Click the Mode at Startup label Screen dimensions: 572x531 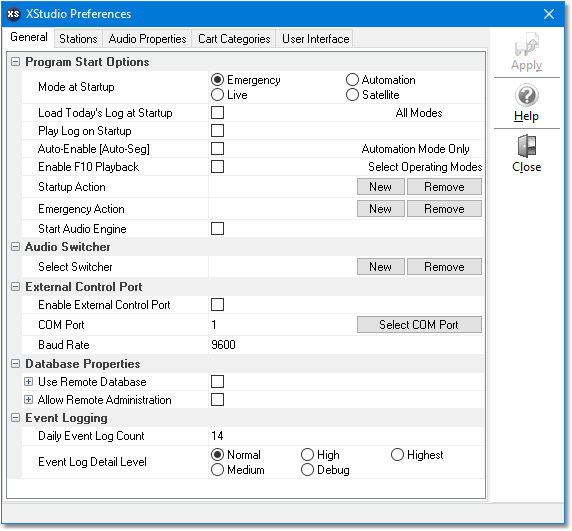[76, 87]
